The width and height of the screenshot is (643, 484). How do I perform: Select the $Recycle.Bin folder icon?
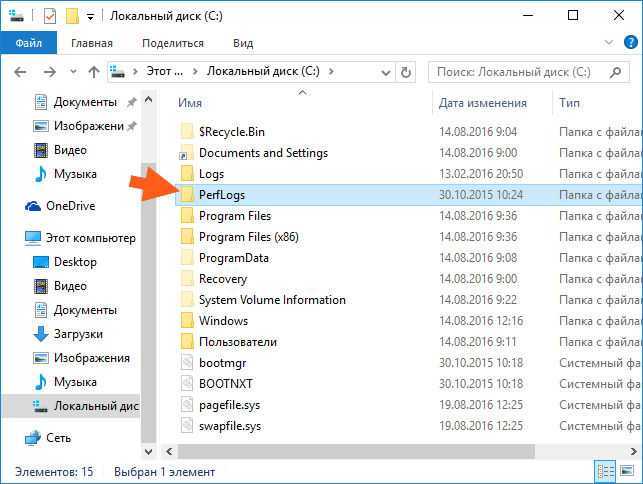pos(187,132)
